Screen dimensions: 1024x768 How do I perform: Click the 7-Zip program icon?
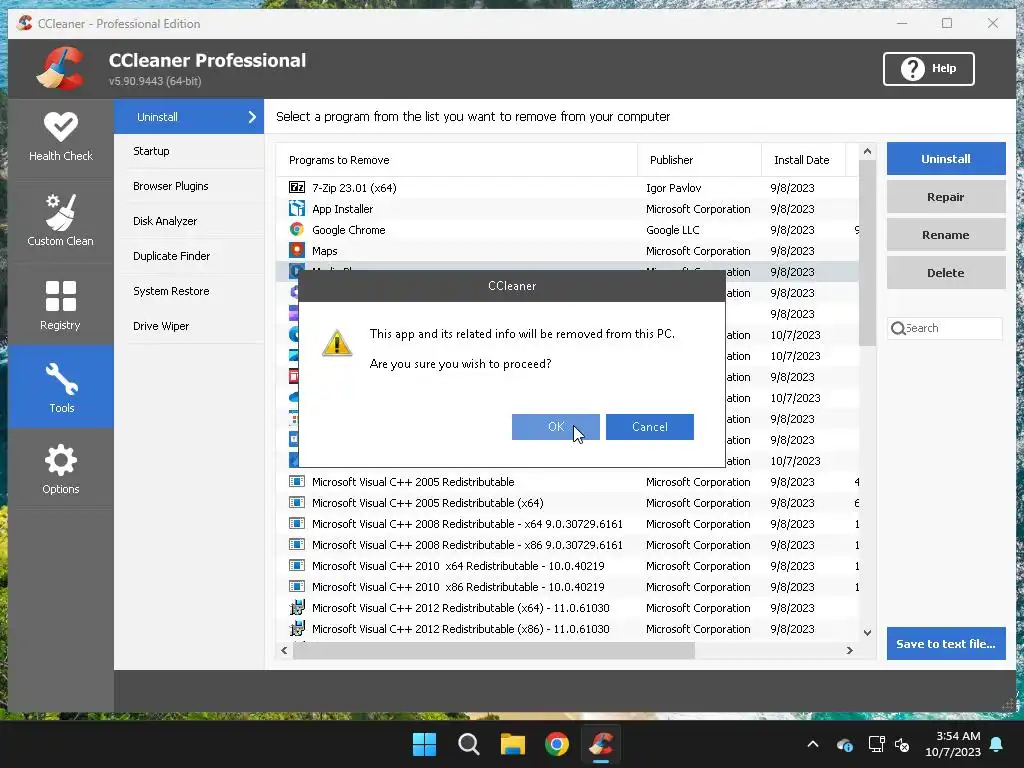pos(296,187)
